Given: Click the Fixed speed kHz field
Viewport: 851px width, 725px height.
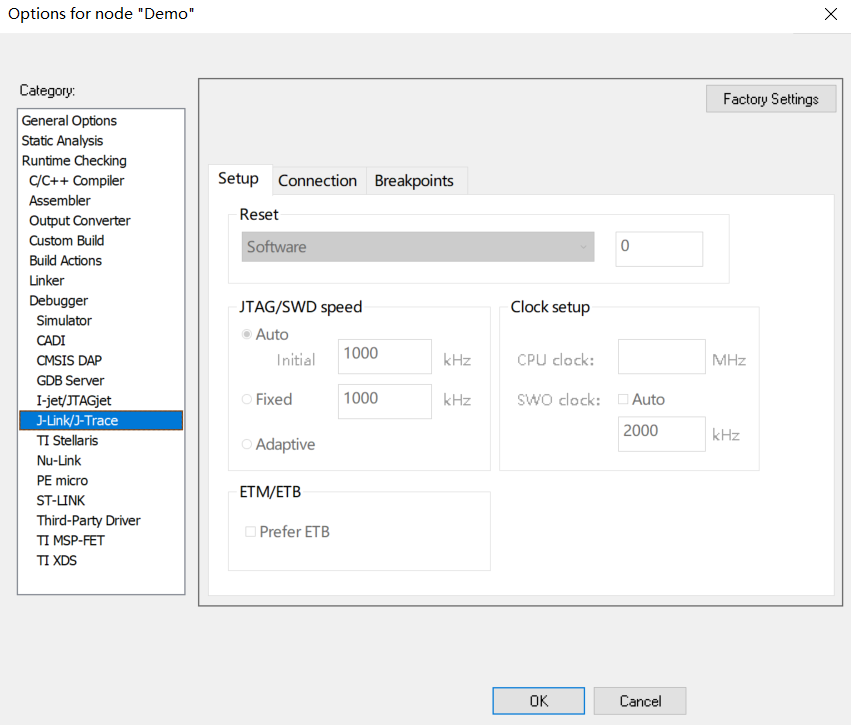Looking at the screenshot, I should pyautogui.click(x=385, y=402).
